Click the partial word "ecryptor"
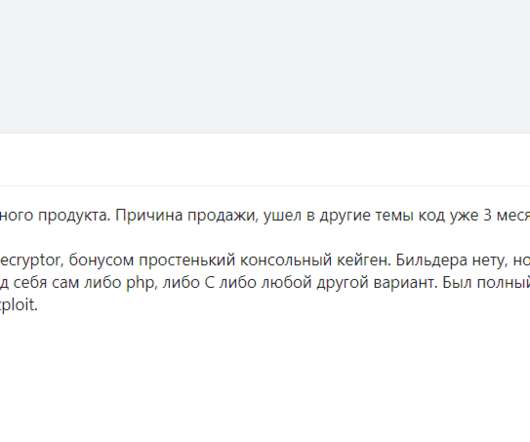 coord(30,261)
